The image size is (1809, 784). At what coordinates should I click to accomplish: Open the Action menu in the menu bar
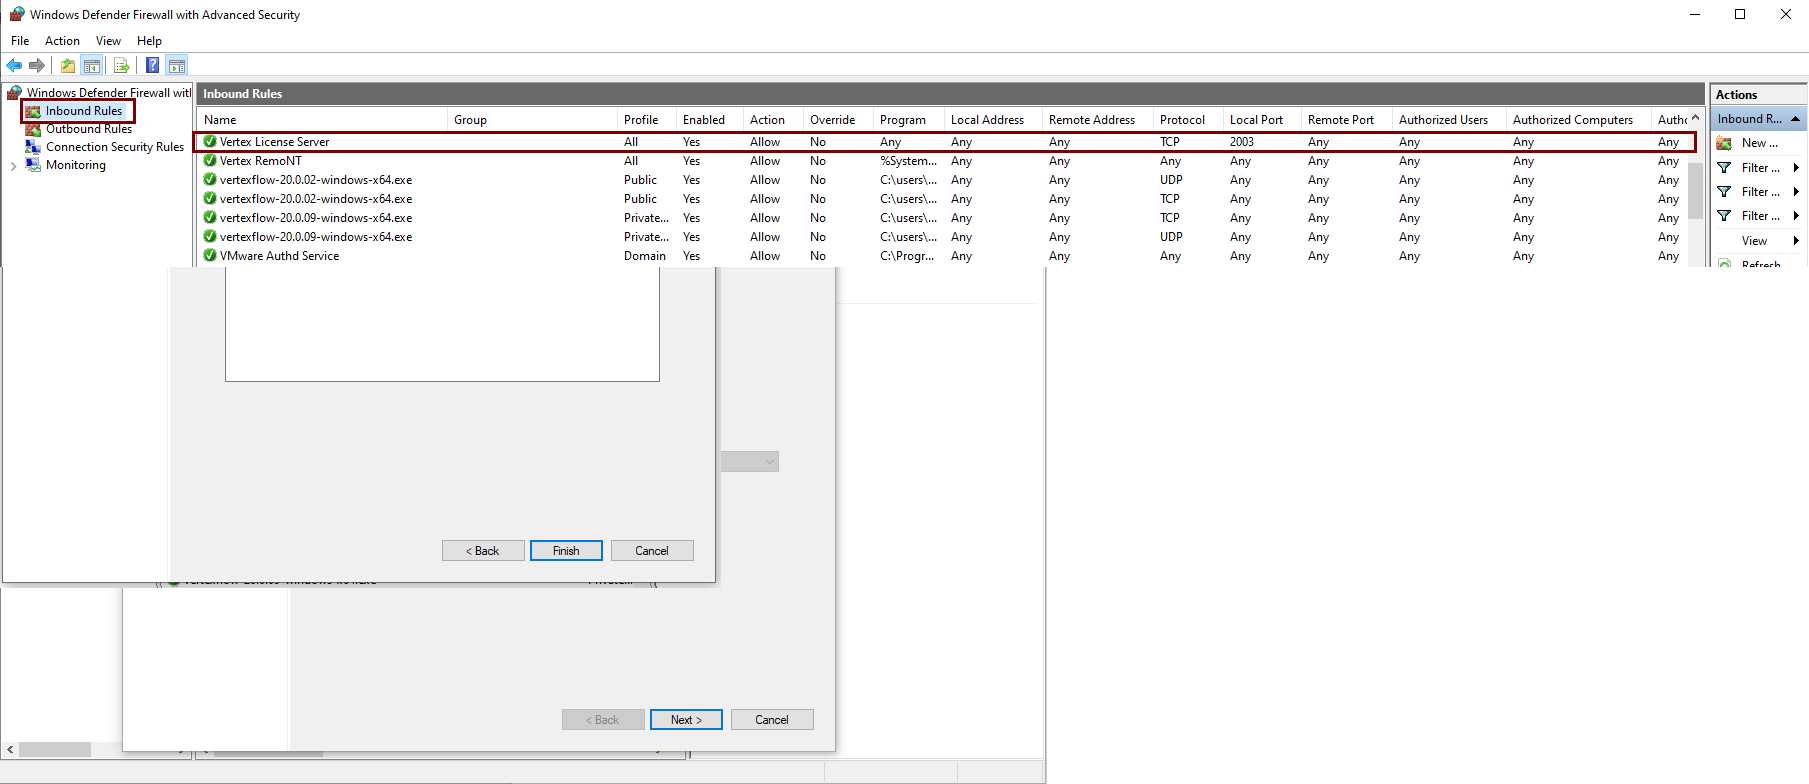pyautogui.click(x=62, y=41)
